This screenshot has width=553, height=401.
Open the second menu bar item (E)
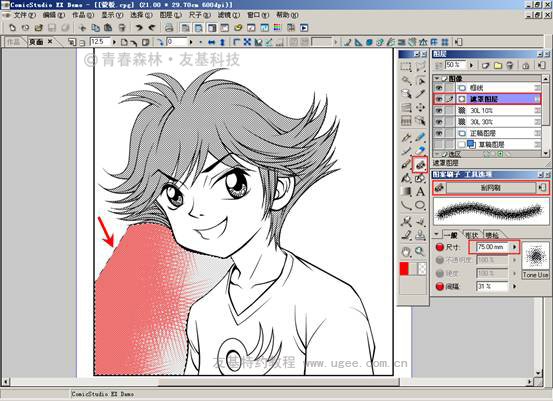coord(54,15)
